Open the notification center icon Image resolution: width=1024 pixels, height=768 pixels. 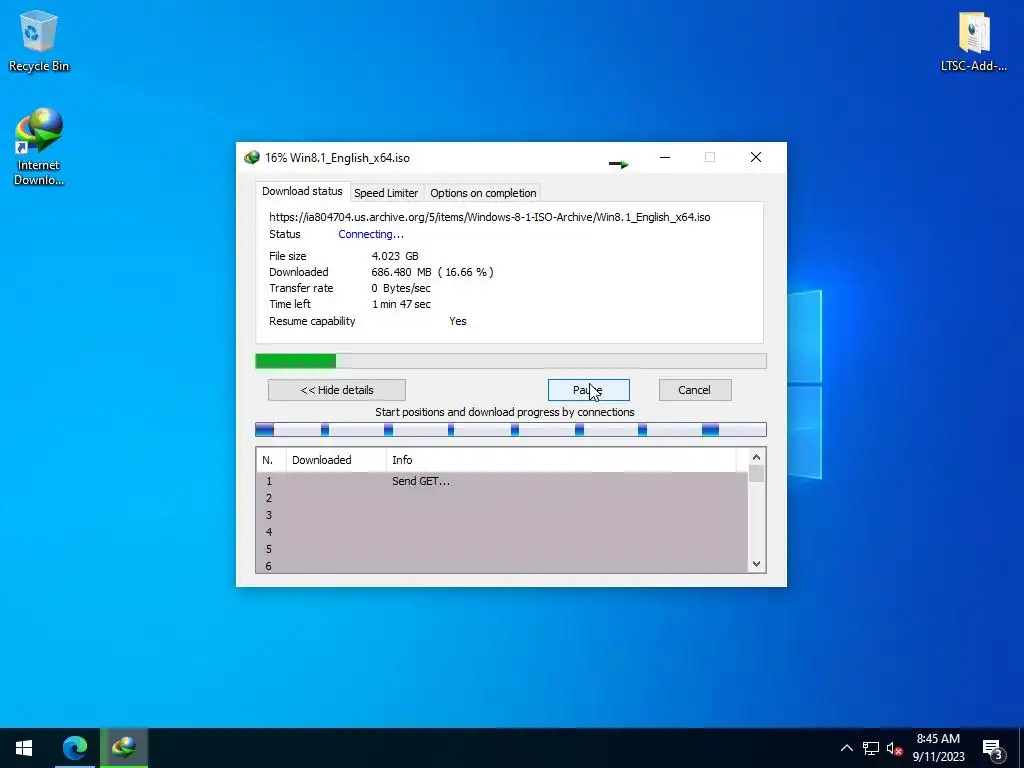point(993,748)
